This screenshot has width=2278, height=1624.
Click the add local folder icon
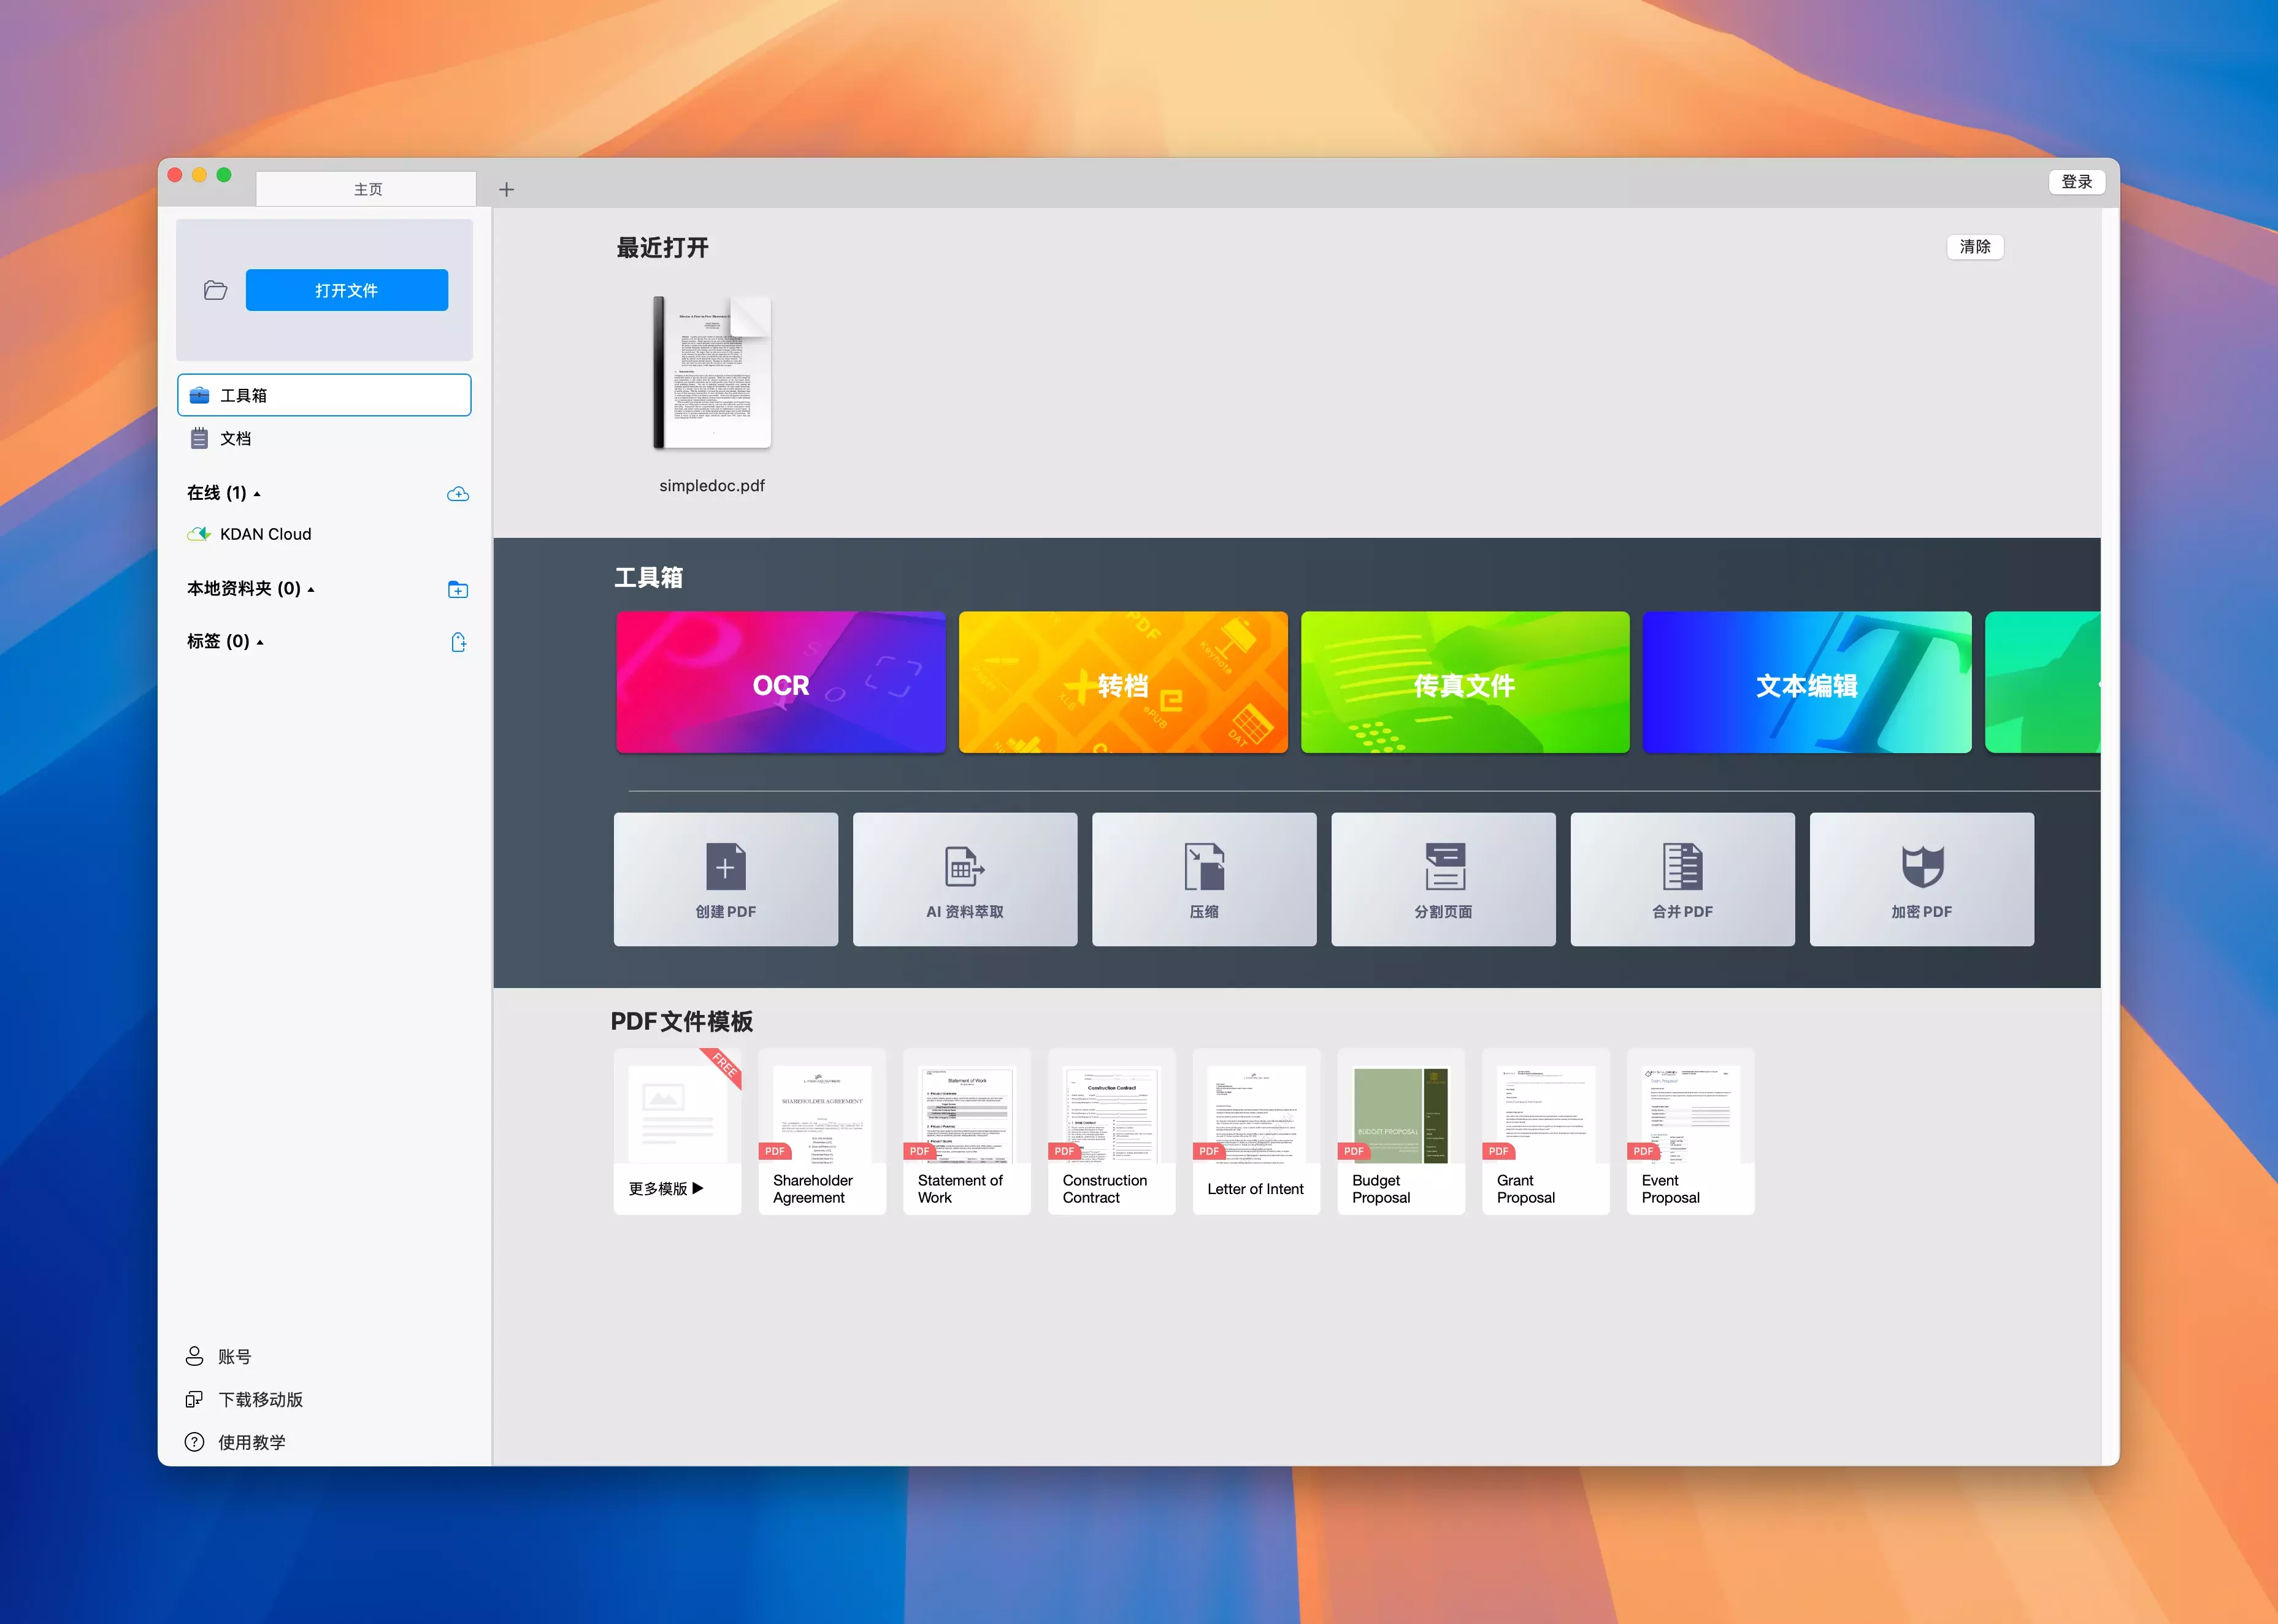pos(457,590)
